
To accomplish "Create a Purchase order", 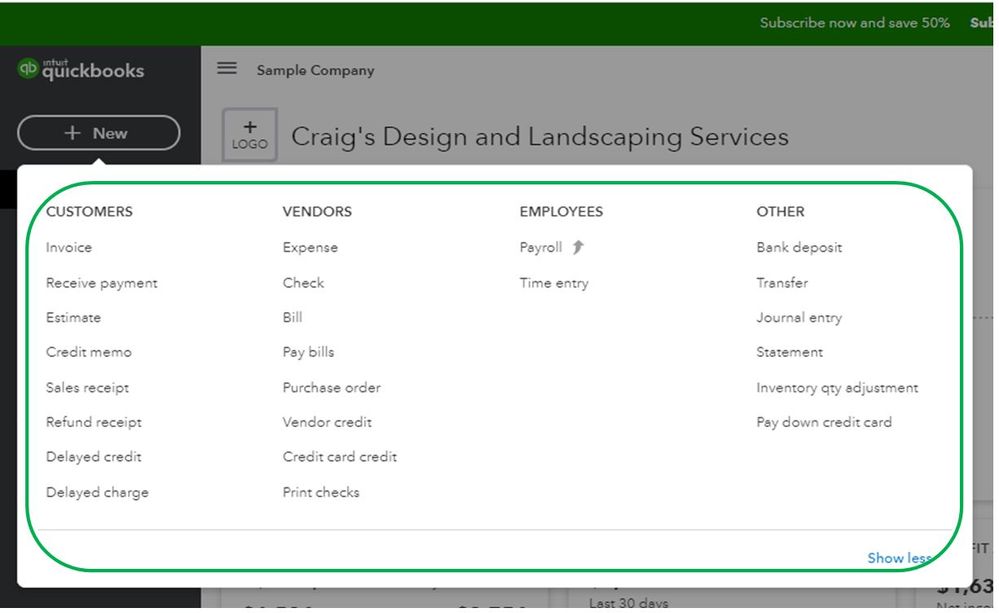I will [331, 387].
